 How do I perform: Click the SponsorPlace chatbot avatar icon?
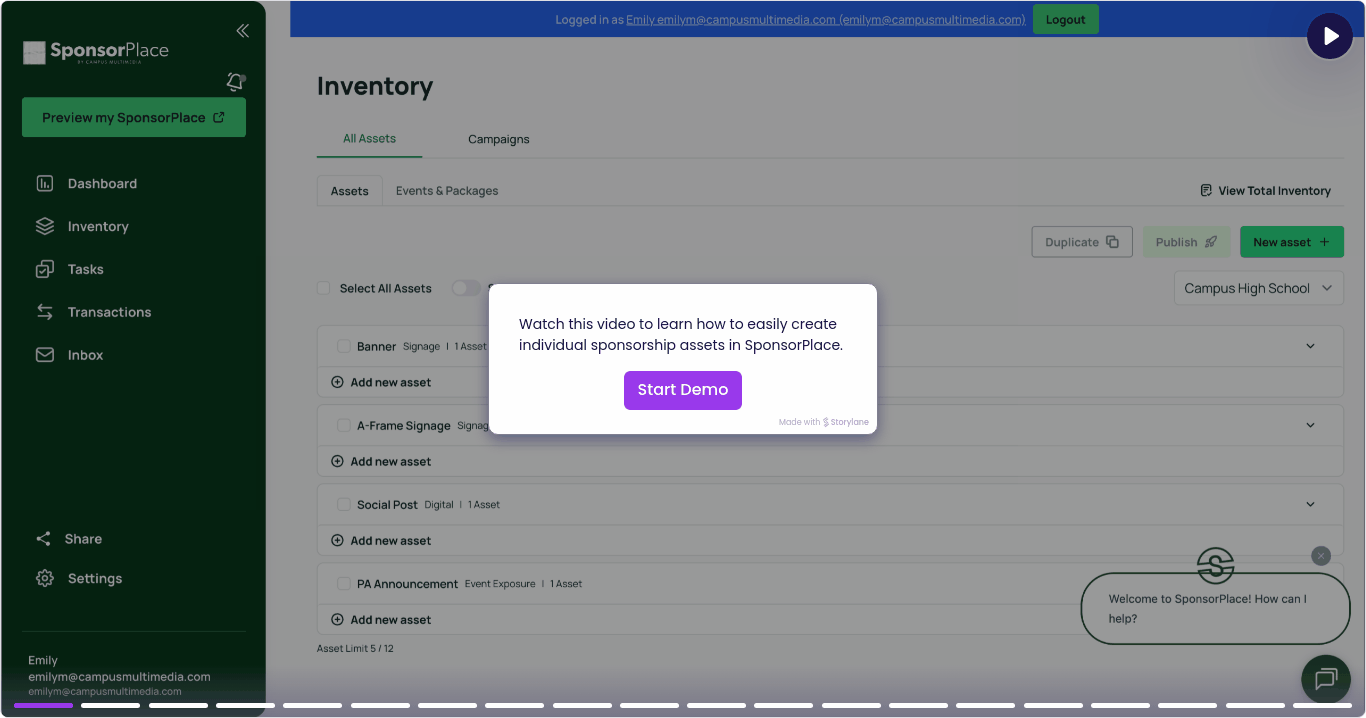pos(1216,566)
